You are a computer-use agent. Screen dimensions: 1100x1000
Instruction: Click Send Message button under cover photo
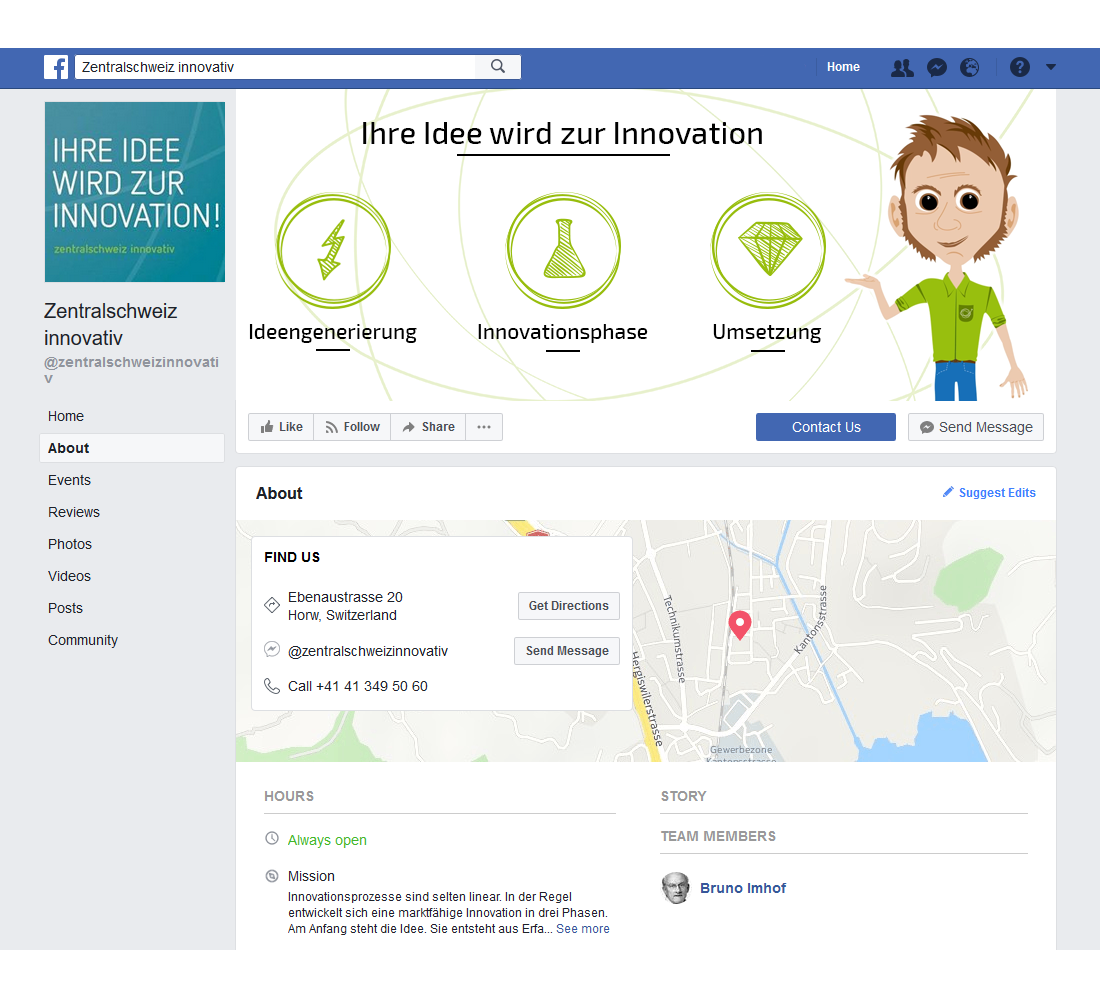pos(976,427)
